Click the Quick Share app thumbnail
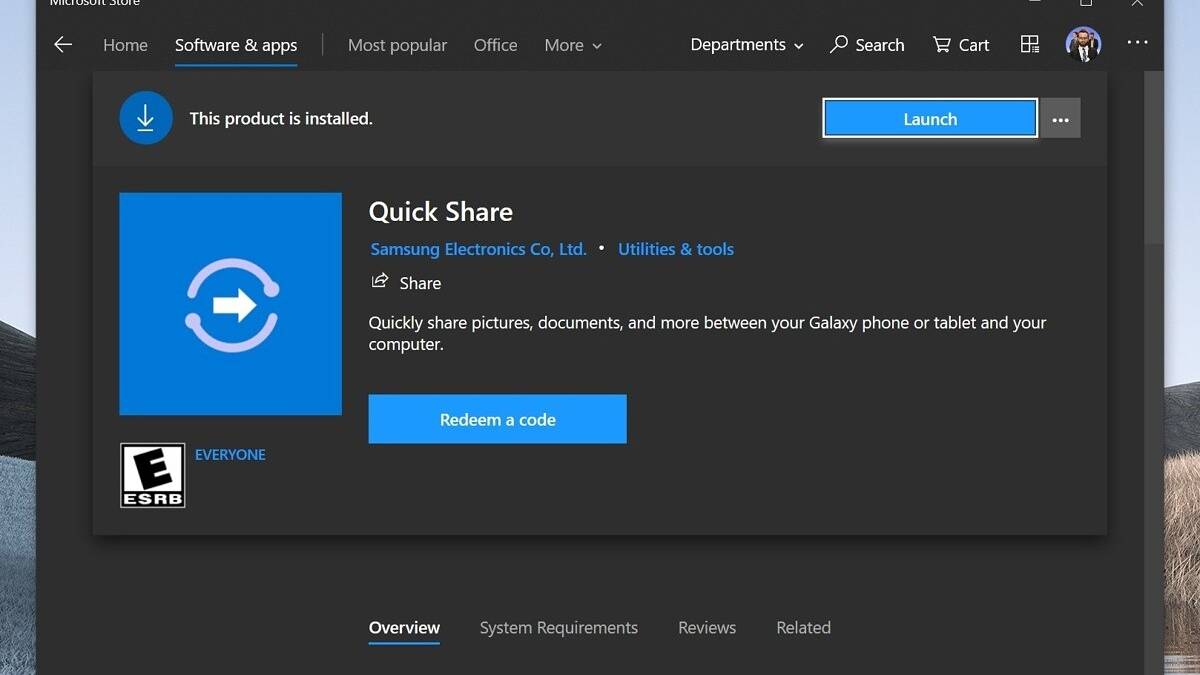Viewport: 1200px width, 675px height. pos(230,304)
